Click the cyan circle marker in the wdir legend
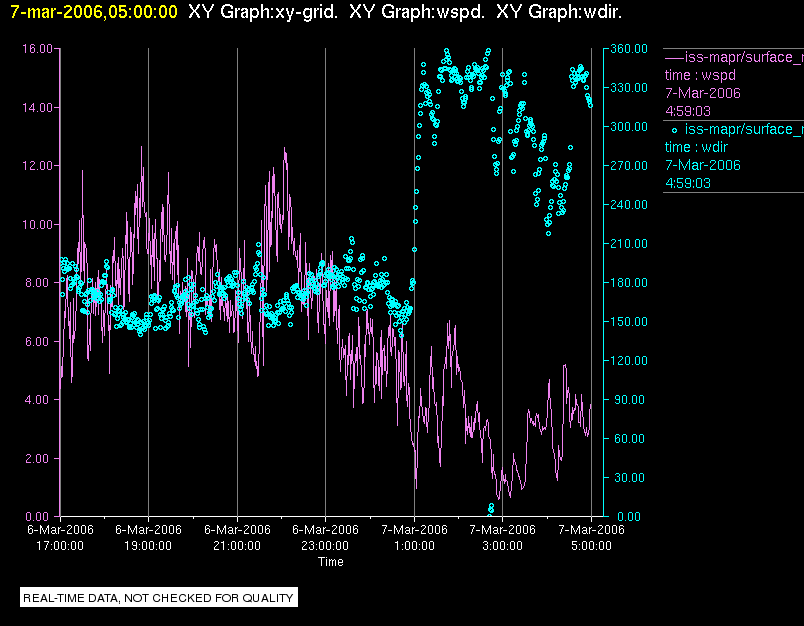The width and height of the screenshot is (804, 626). (674, 130)
